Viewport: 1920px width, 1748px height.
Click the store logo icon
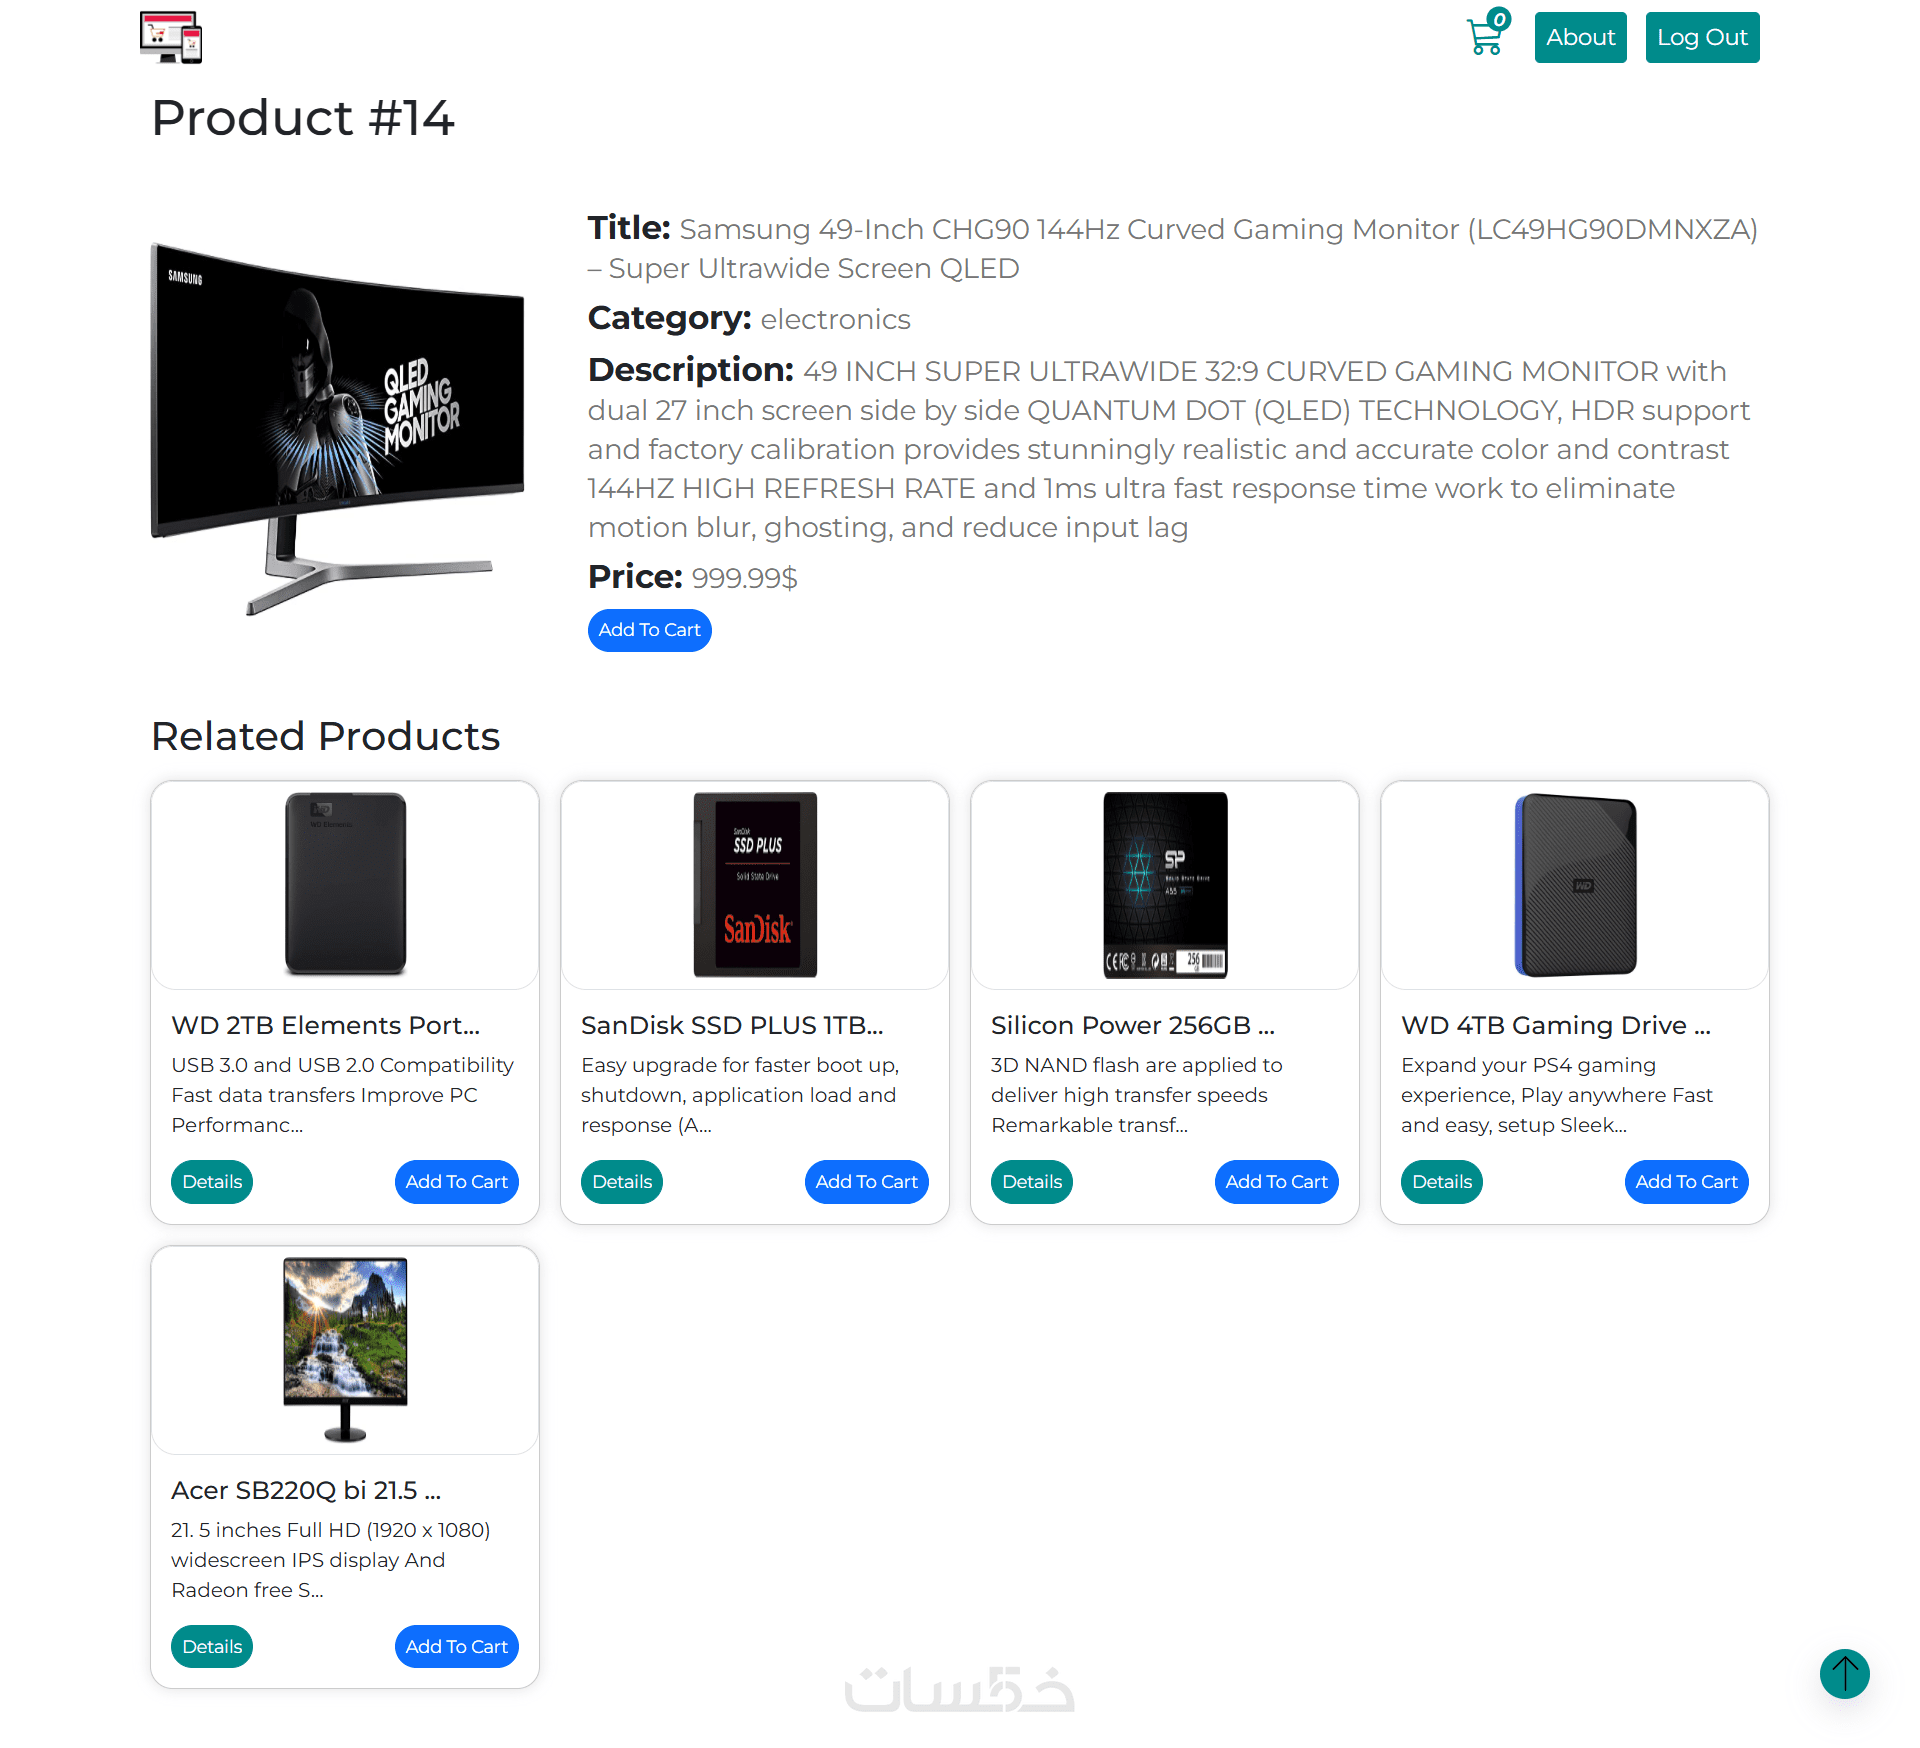(x=171, y=37)
